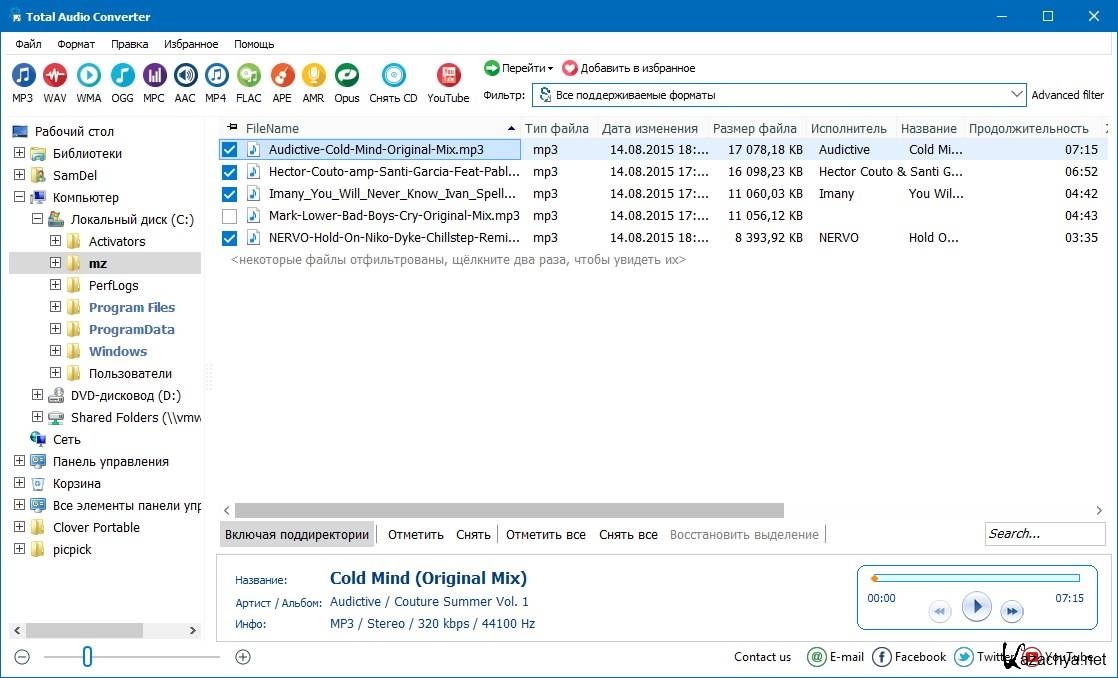Uncheck the NERVO-Hold-On file checkbox
Viewport: 1118px width, 678px height.
pos(230,238)
